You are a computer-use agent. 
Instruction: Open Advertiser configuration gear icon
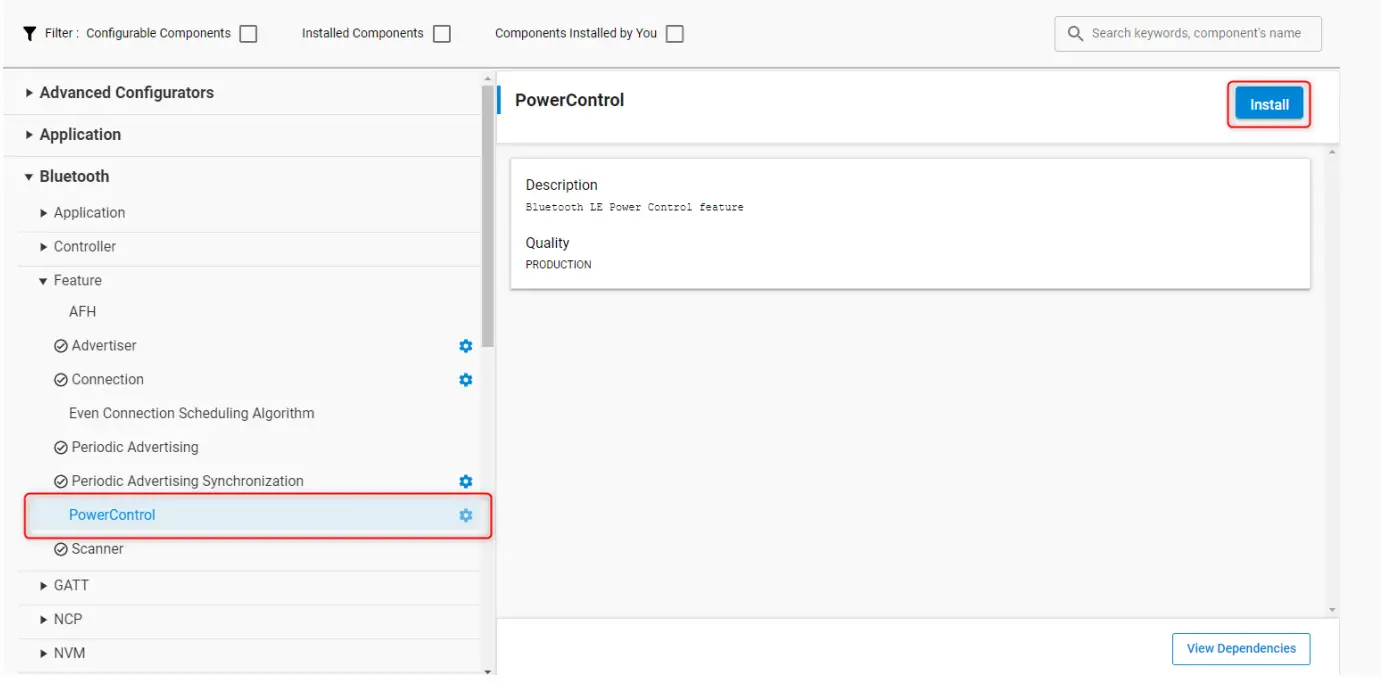click(x=465, y=346)
